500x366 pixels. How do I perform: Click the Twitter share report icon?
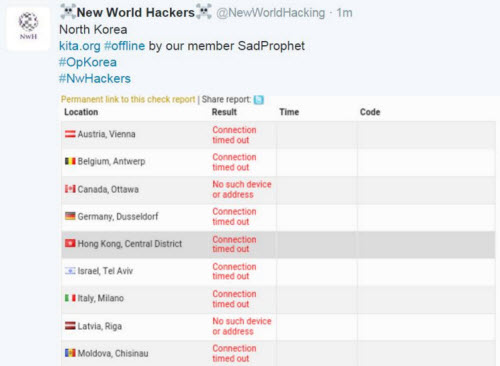coord(259,100)
